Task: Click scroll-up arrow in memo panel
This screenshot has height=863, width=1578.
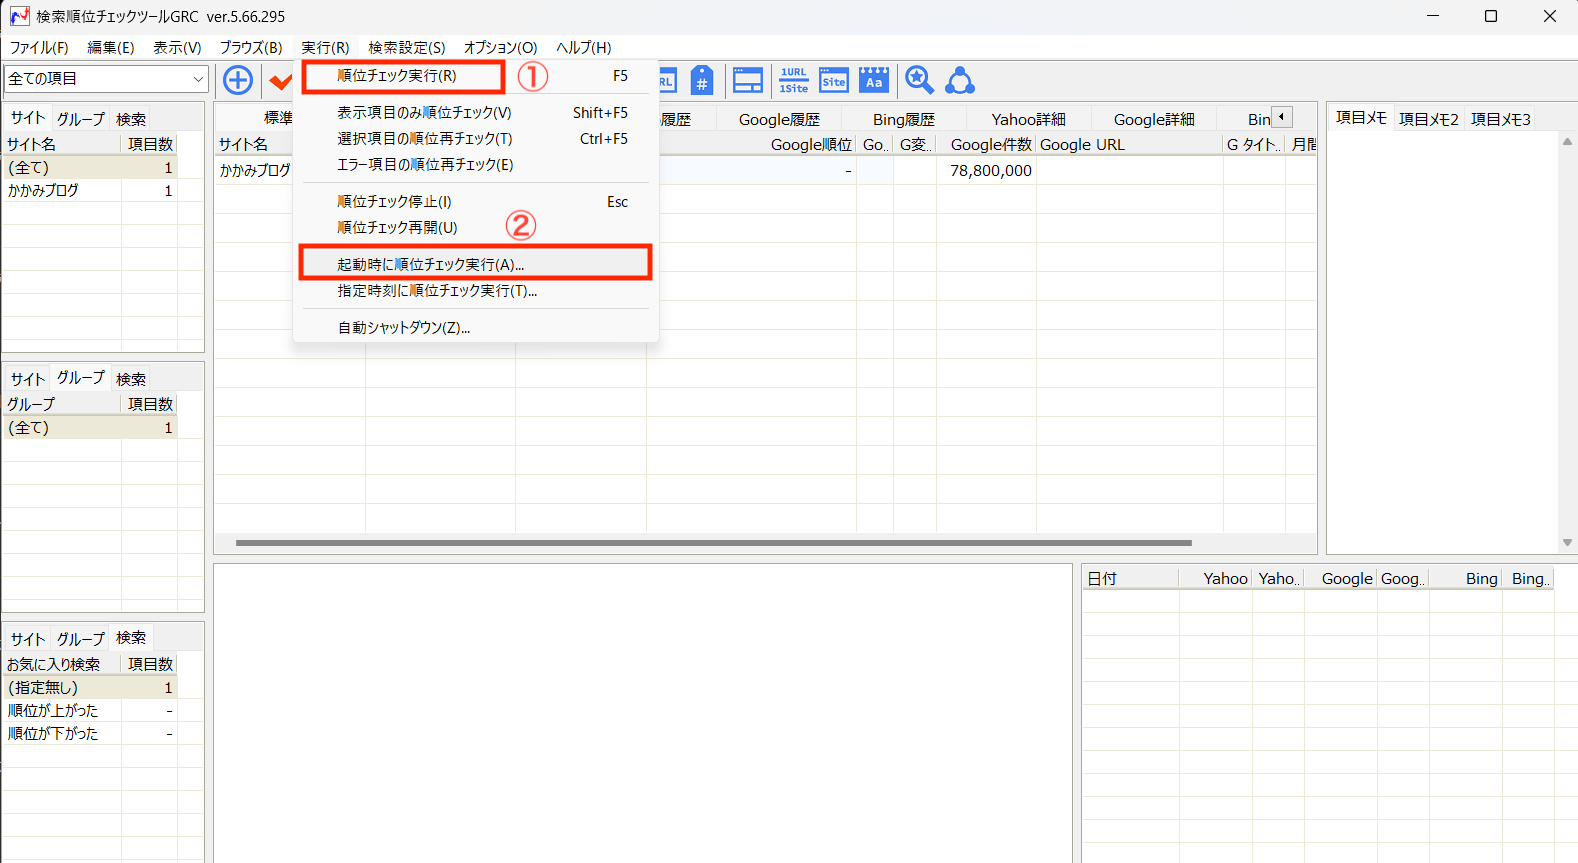Action: (x=1567, y=141)
